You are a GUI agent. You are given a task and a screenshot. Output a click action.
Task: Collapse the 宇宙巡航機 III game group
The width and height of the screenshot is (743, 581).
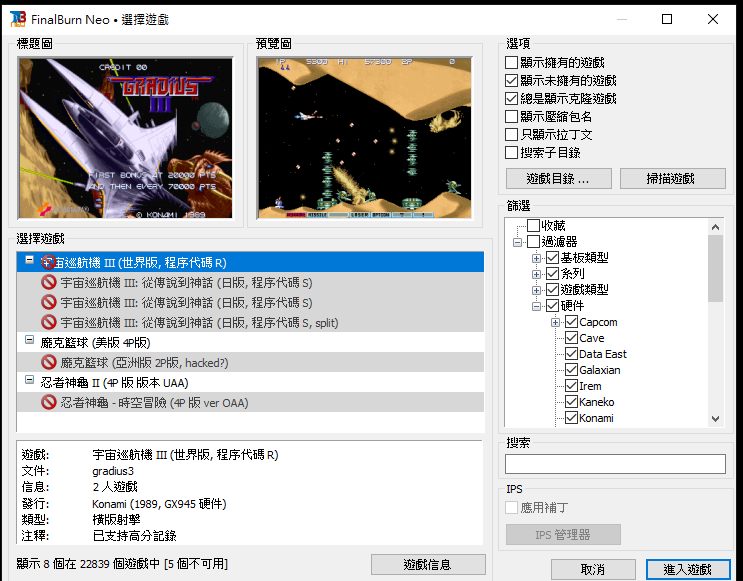[29, 260]
